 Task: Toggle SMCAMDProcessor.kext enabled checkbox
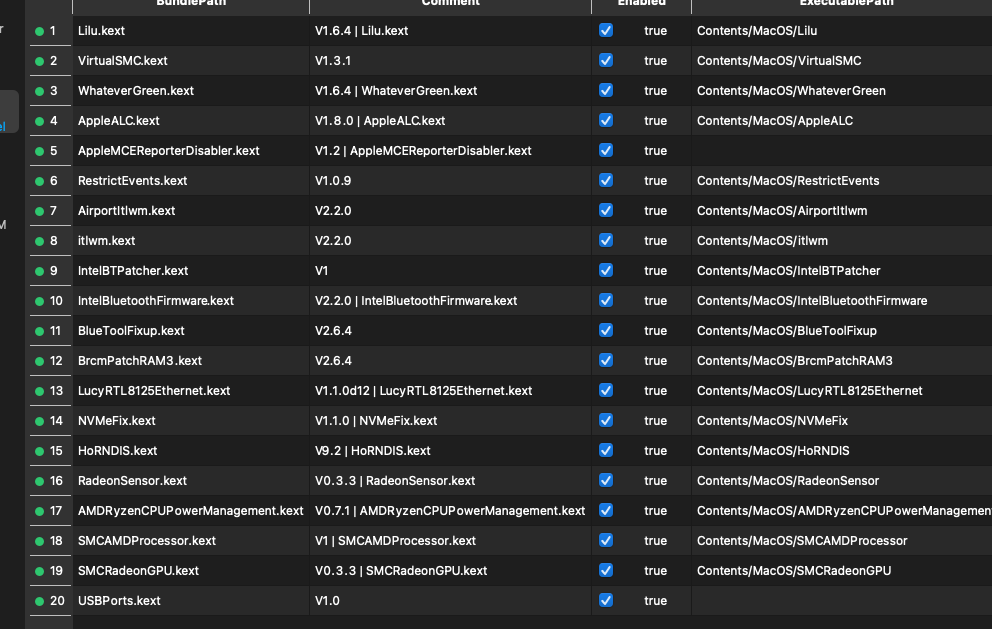tap(605, 540)
